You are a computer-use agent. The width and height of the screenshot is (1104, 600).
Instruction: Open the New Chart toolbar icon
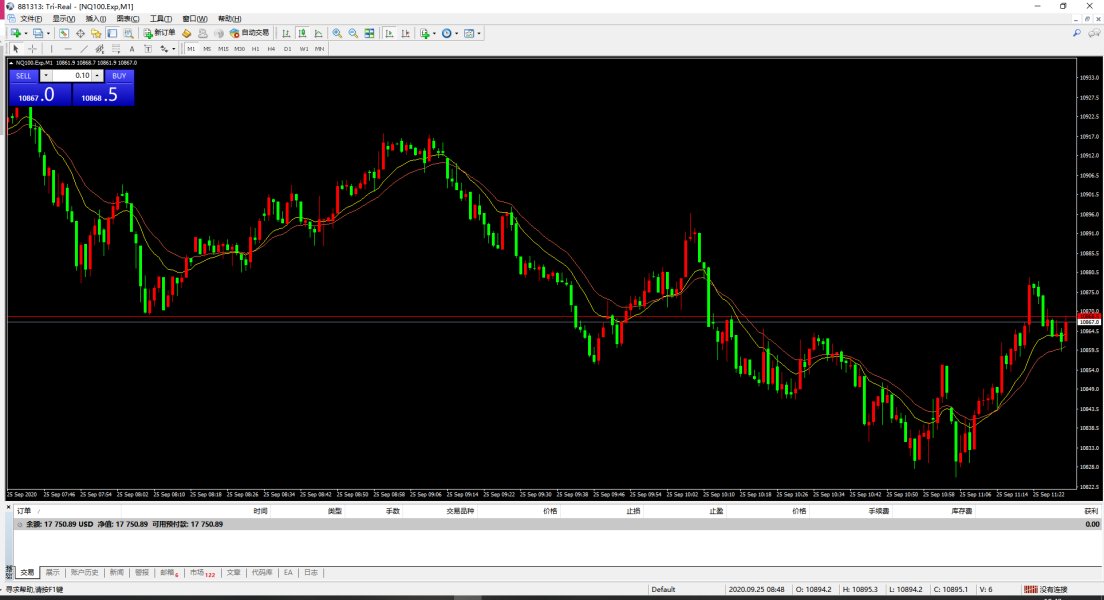click(15, 33)
